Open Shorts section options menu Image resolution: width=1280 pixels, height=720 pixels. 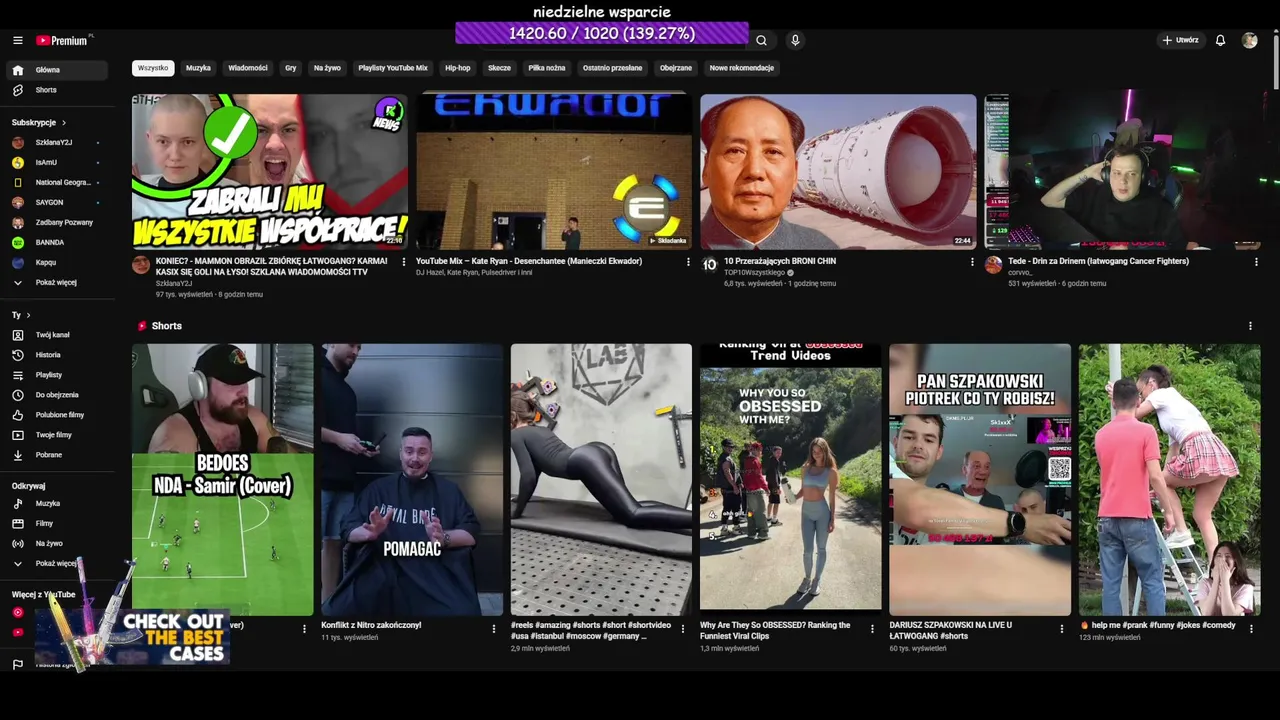click(1250, 326)
